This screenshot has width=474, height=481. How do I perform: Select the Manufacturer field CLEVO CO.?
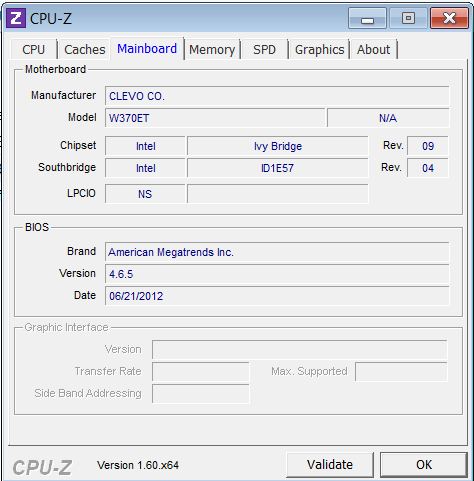pyautogui.click(x=277, y=96)
